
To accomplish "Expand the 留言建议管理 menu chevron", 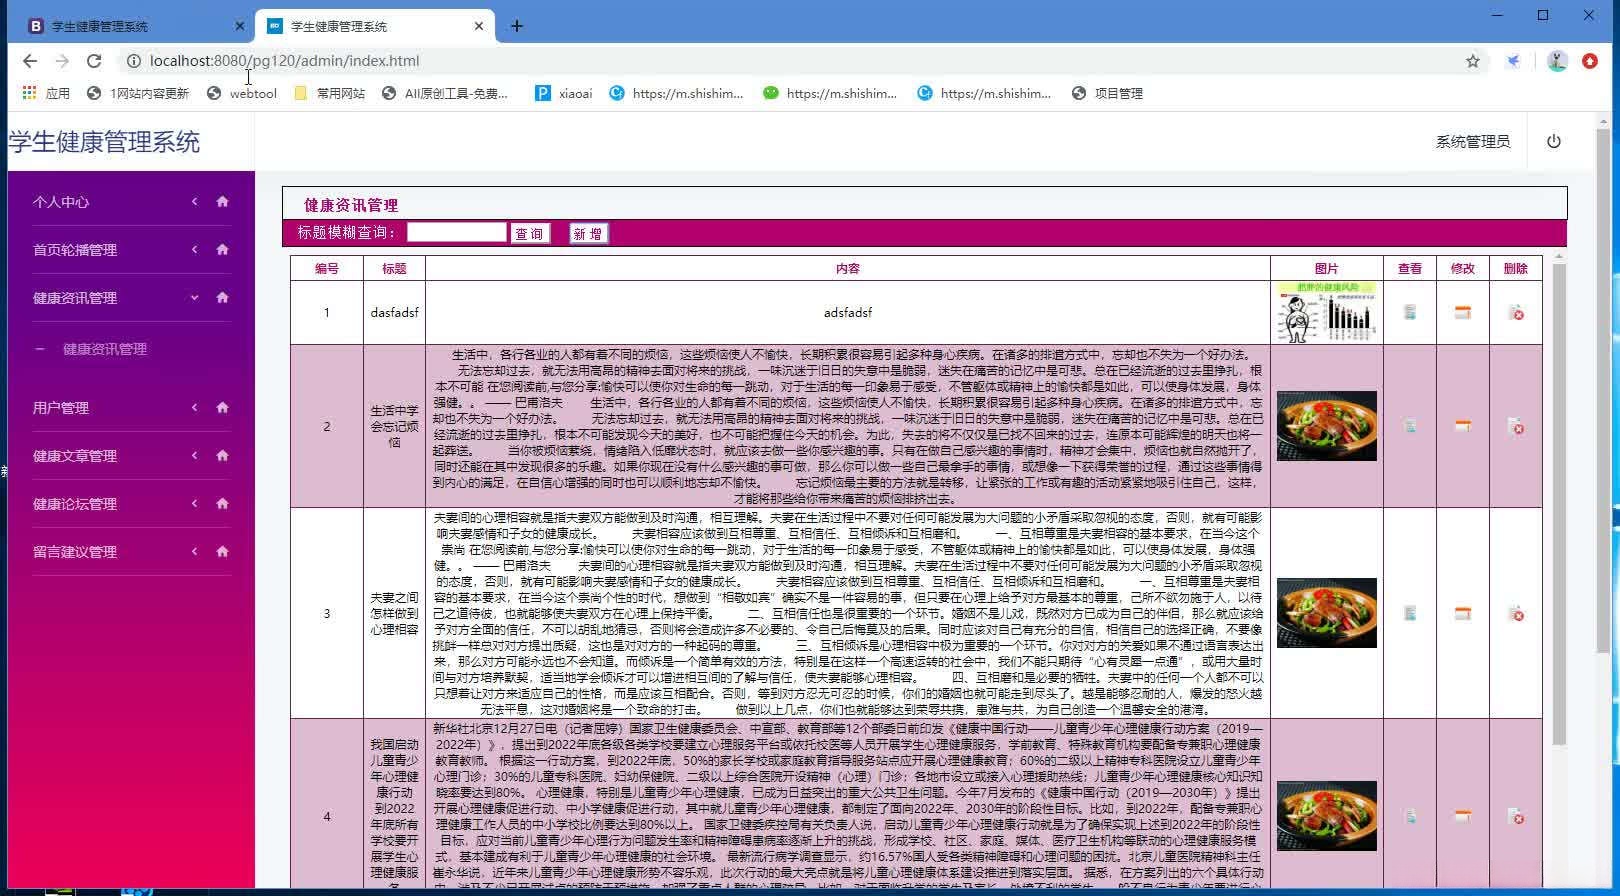I will pyautogui.click(x=194, y=551).
